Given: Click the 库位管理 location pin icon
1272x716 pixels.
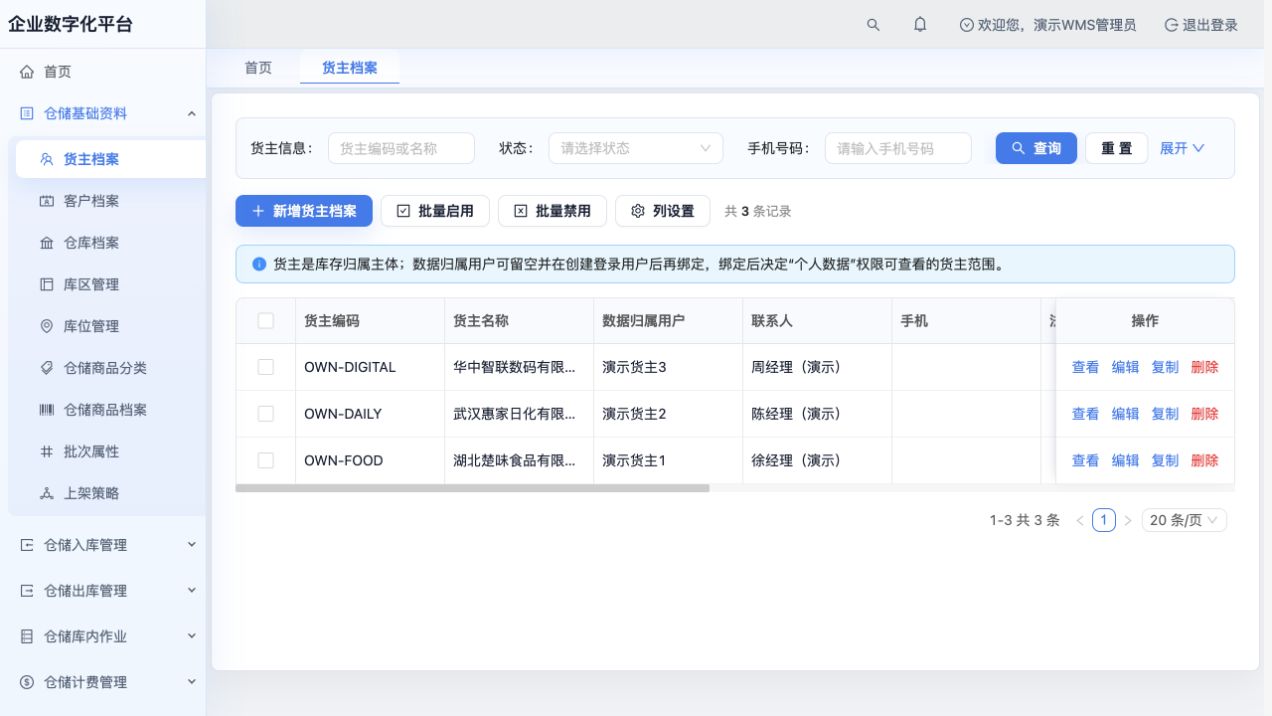Looking at the screenshot, I should pos(46,326).
